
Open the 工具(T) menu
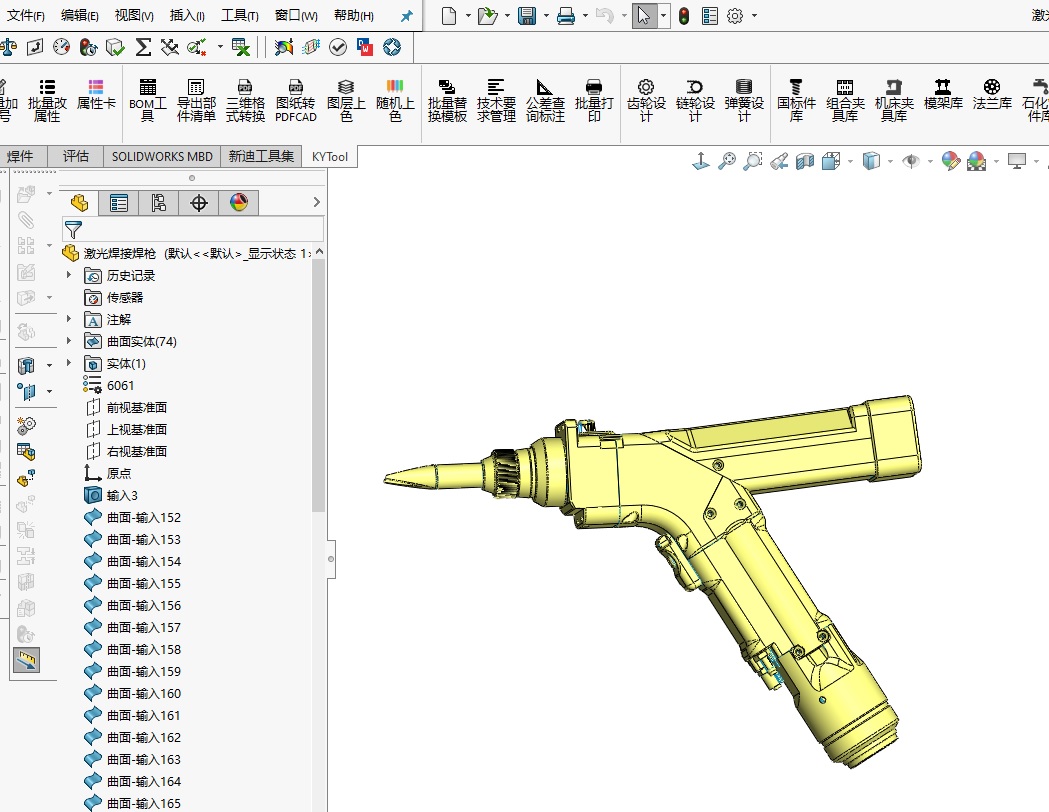tap(239, 16)
